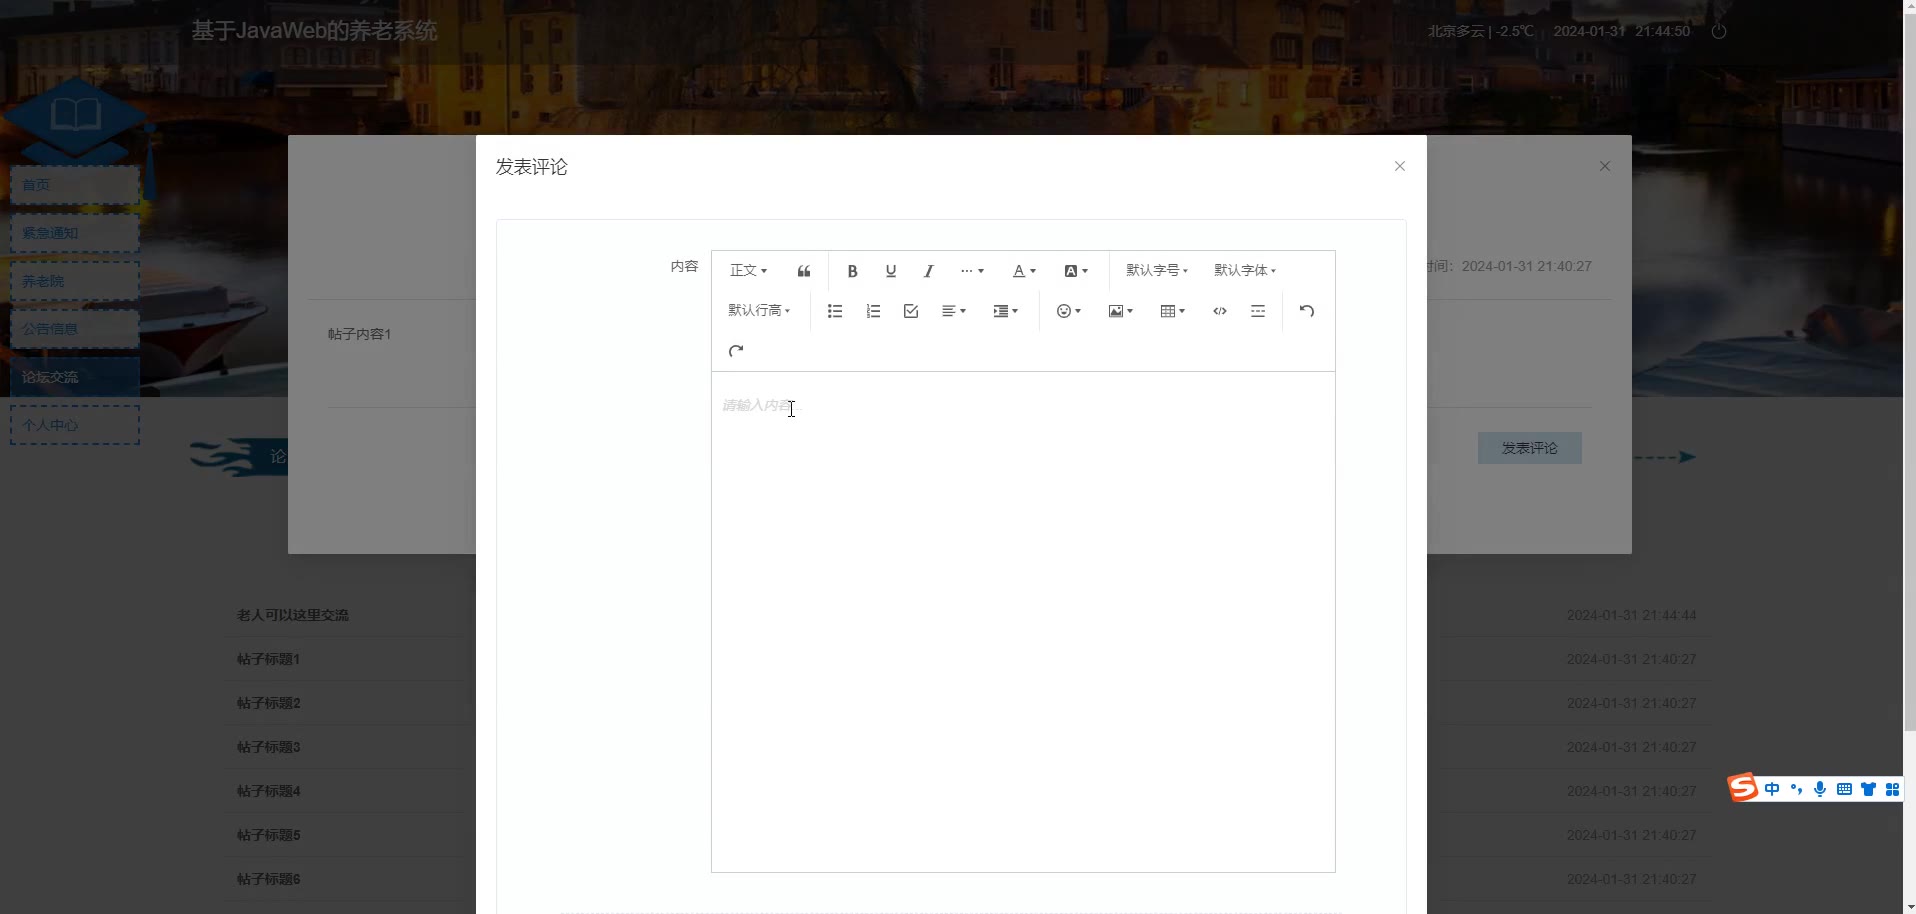Click the Sogou input method logo
The height and width of the screenshot is (914, 1916).
tap(1743, 788)
